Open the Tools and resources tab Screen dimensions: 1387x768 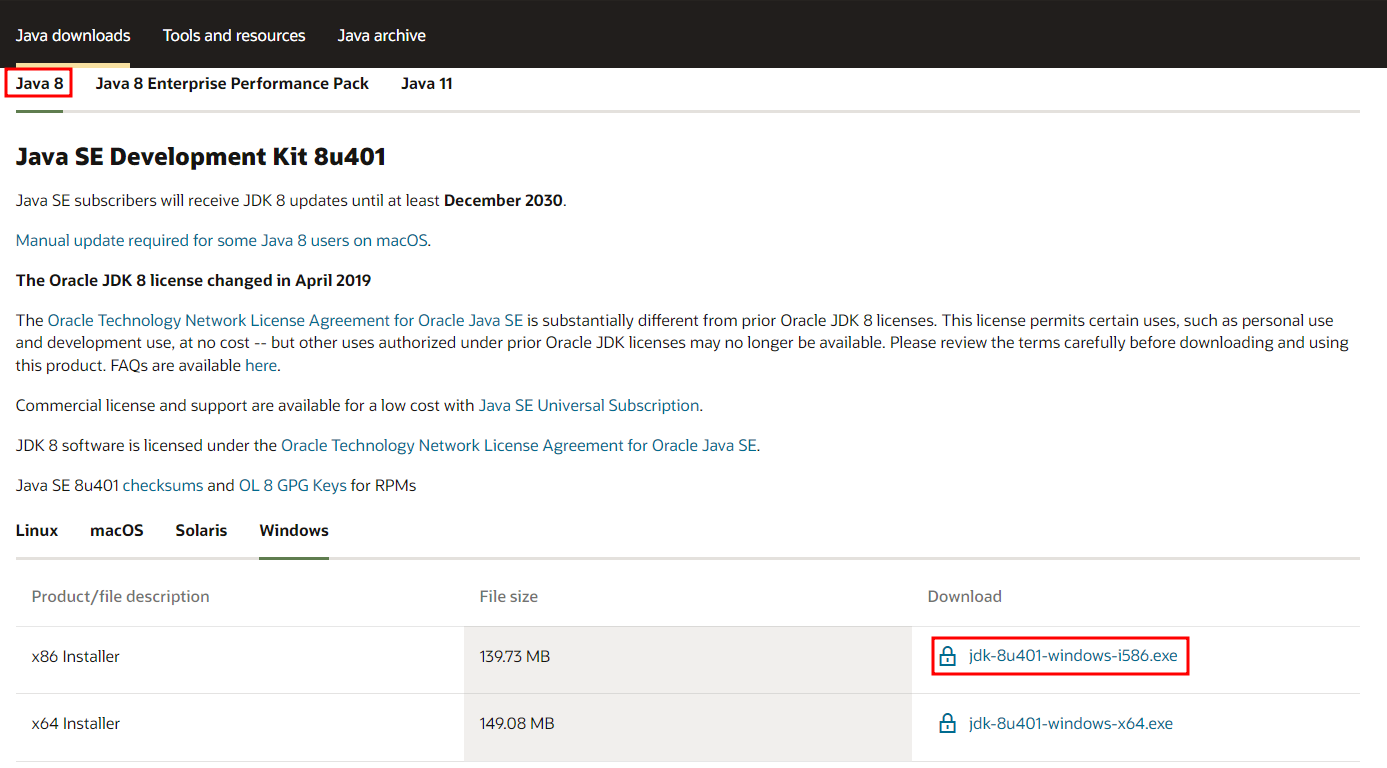234,35
